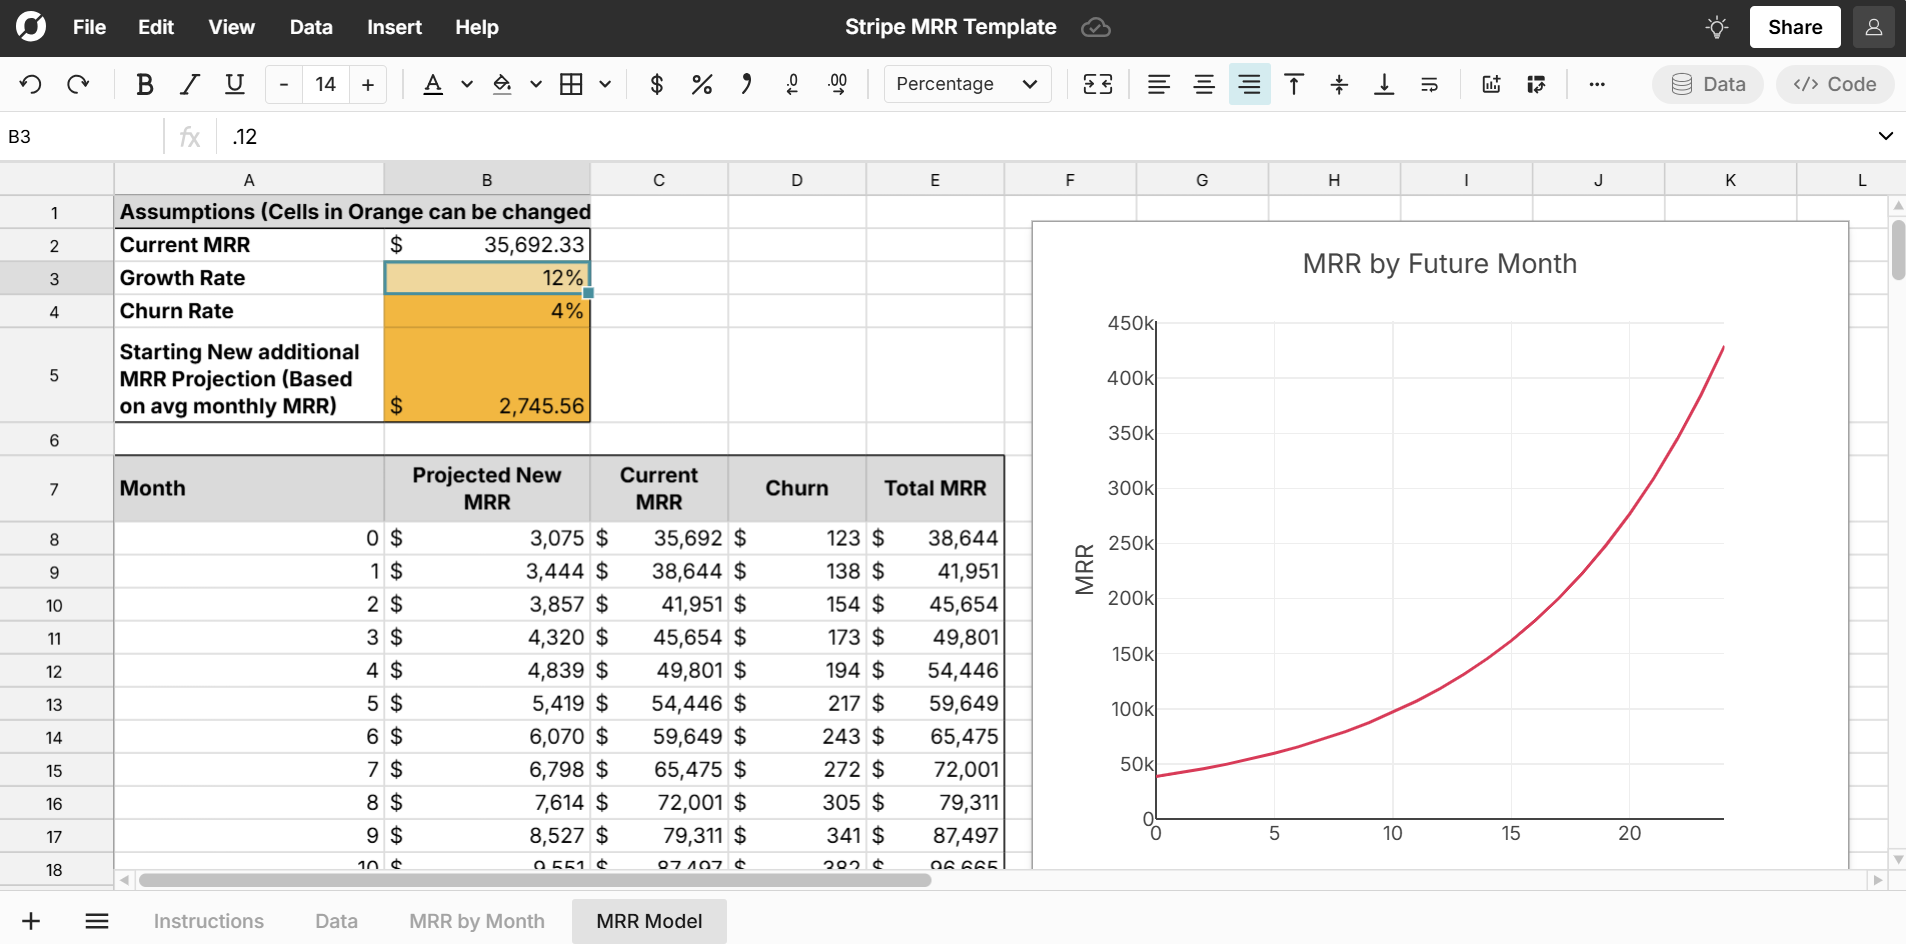Switch to the MRR by Month sheet tab

(x=477, y=921)
